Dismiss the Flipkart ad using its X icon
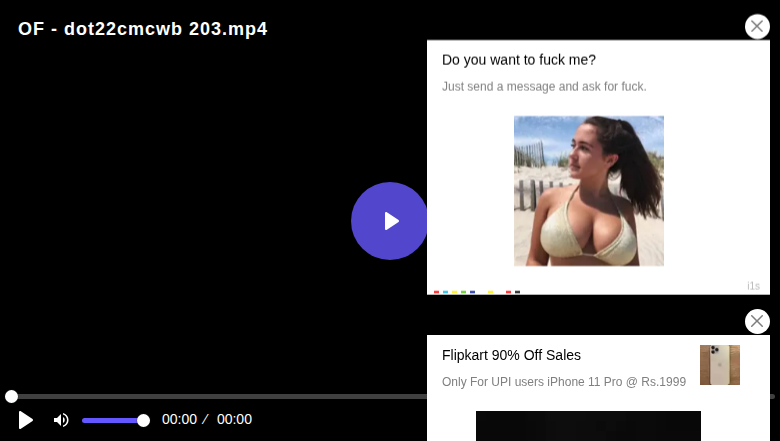 (x=757, y=322)
